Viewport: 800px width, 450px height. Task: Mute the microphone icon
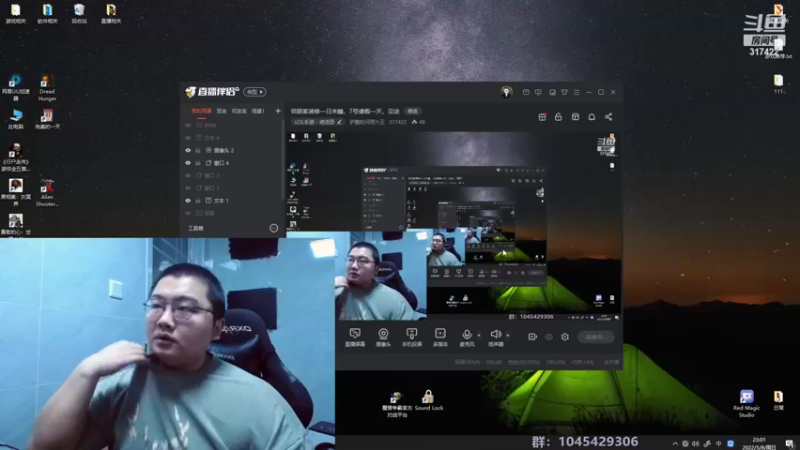(466, 337)
